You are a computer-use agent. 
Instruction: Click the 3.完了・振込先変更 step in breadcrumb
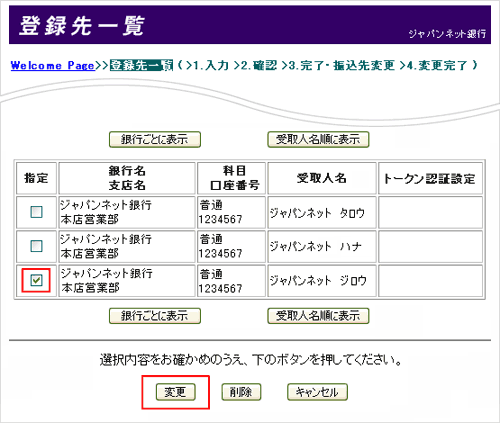click(x=339, y=65)
